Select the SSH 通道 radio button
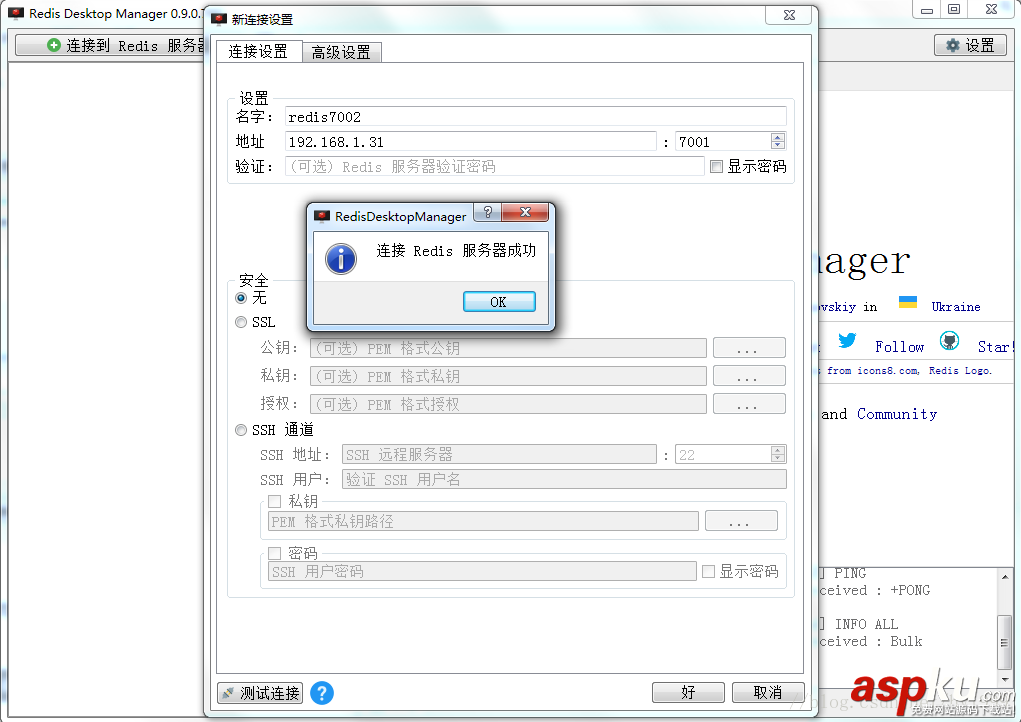This screenshot has height=722, width=1021. [241, 430]
